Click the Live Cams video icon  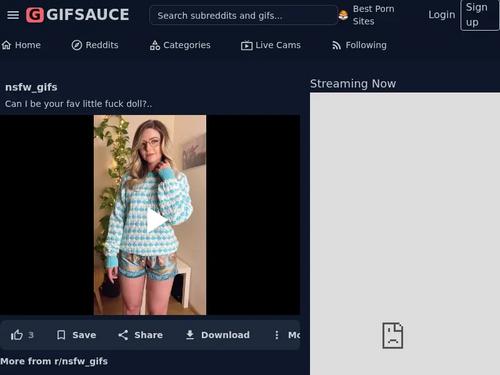tap(247, 45)
